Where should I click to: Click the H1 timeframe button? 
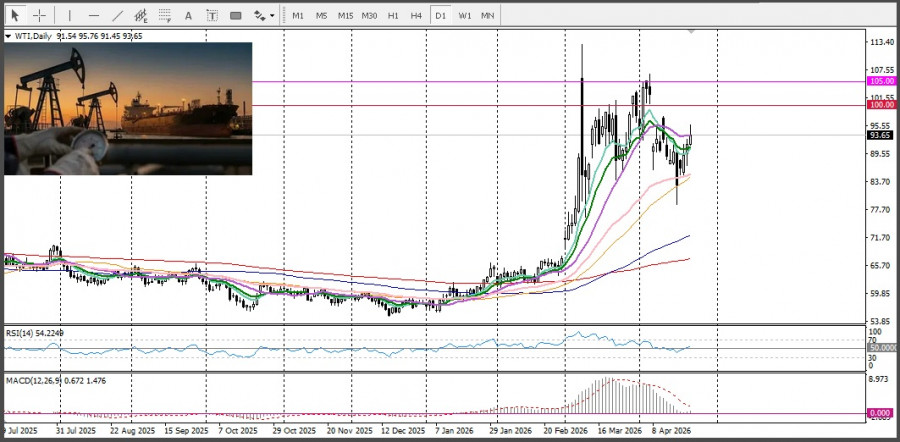[x=393, y=15]
